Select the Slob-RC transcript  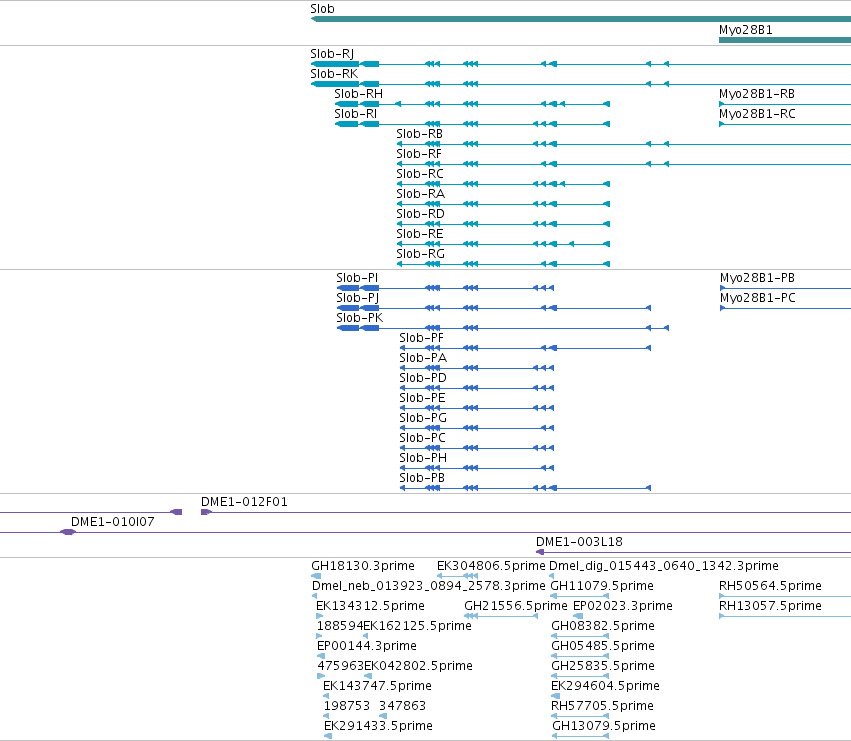coord(503,184)
